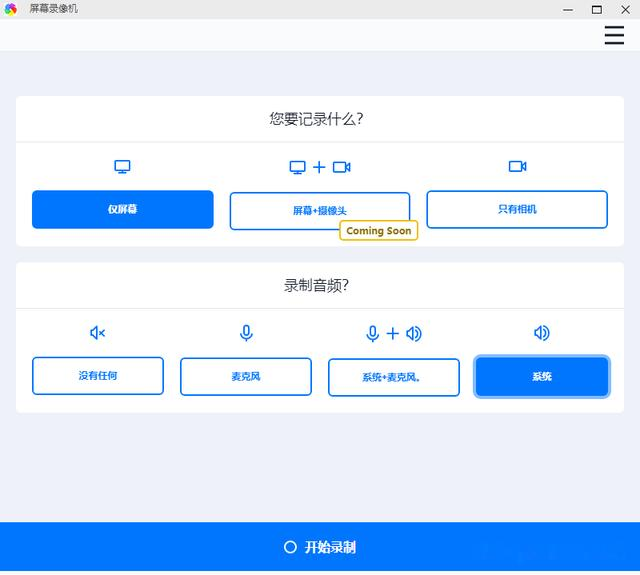This screenshot has height=575, width=640.
Task: Click the speaker icon above 系统
Action: tap(542, 333)
